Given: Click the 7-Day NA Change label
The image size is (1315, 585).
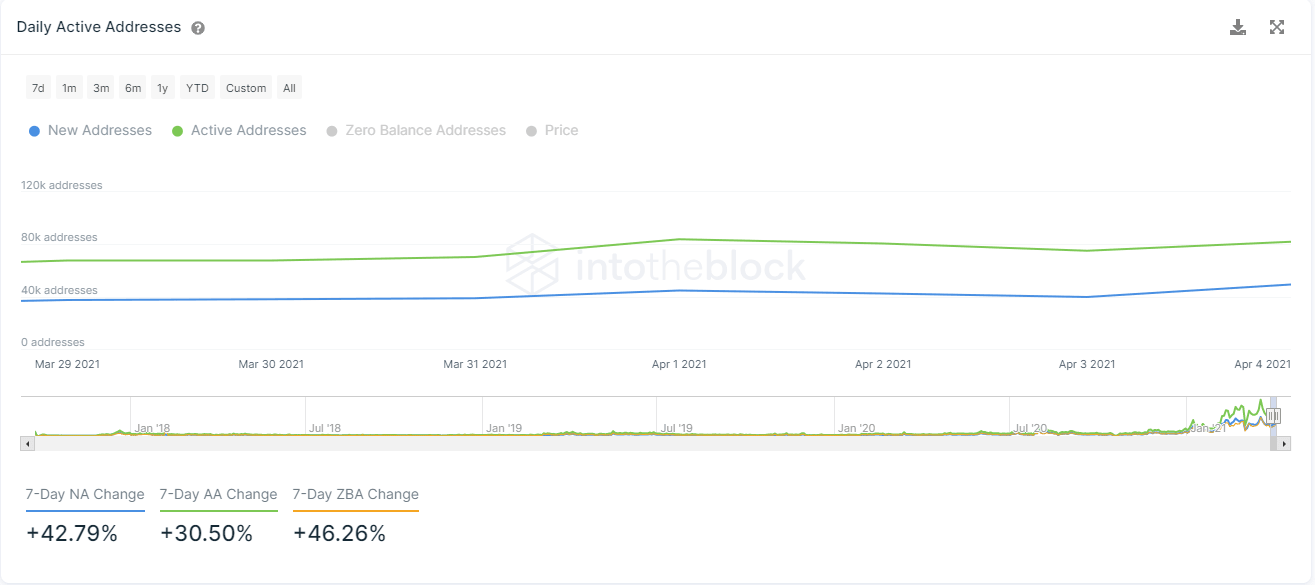Looking at the screenshot, I should (85, 494).
